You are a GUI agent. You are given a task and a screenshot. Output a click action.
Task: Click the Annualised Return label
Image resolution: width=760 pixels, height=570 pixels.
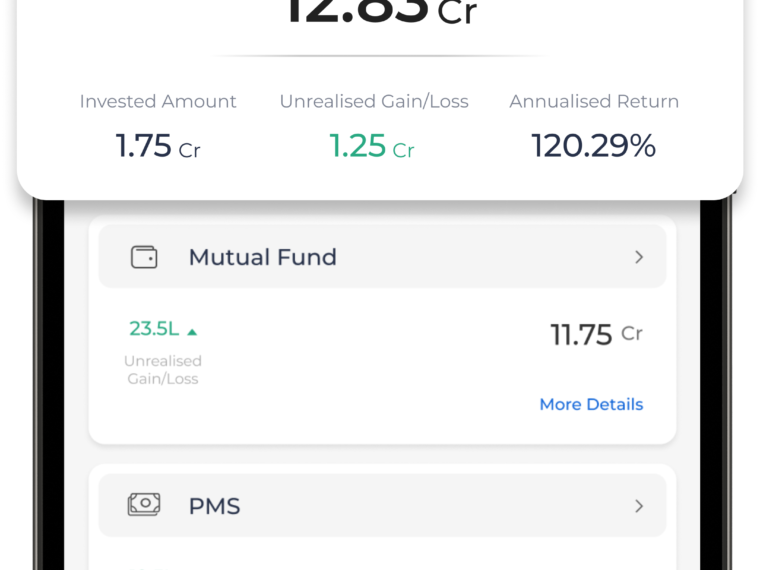[x=594, y=101]
